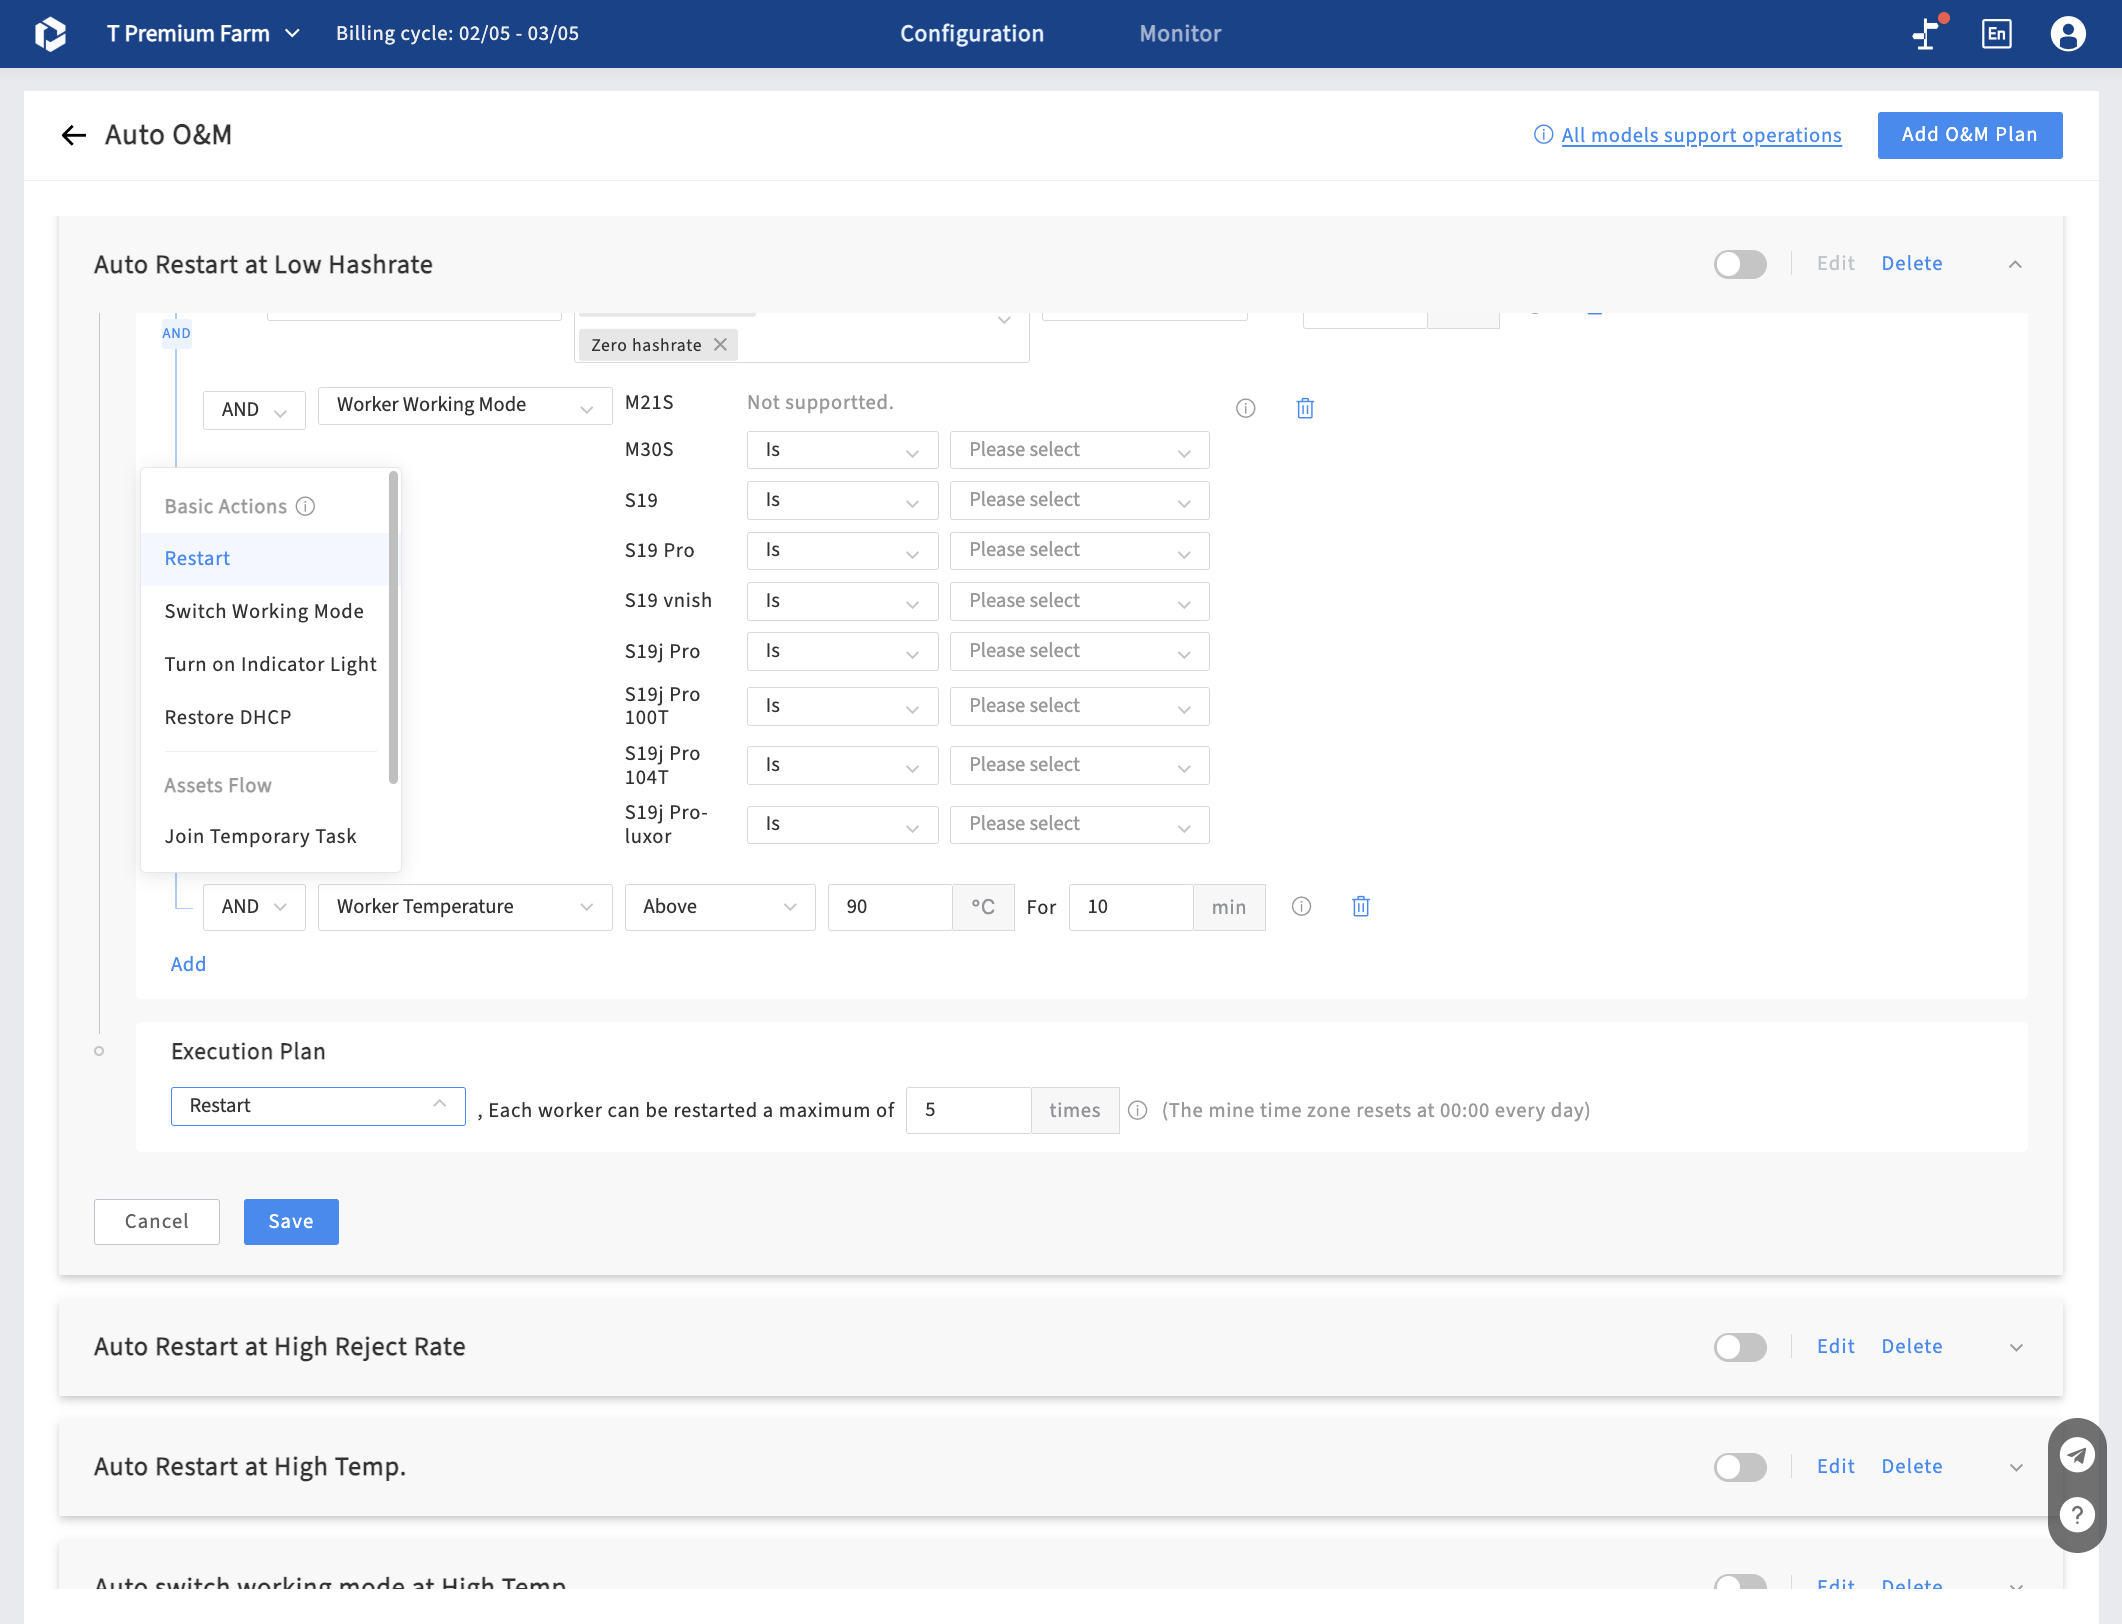This screenshot has height=1624, width=2122.
Task: Toggle Auto Restart at Low Hashrate switch
Action: coord(1740,264)
